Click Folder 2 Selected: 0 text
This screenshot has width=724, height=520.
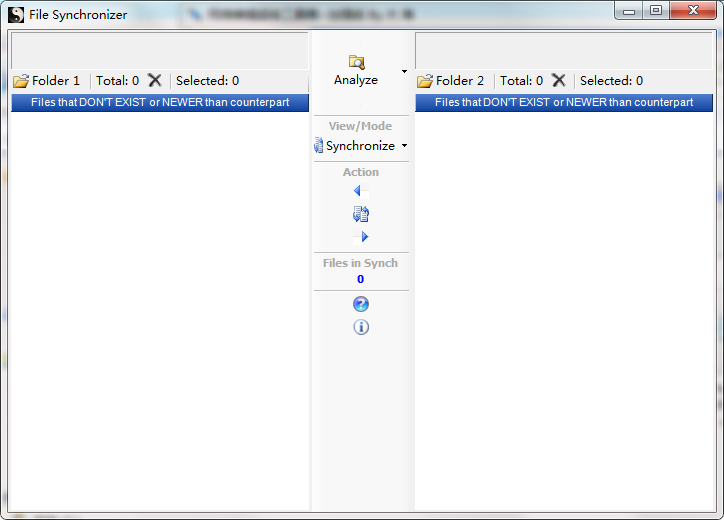[x=611, y=81]
